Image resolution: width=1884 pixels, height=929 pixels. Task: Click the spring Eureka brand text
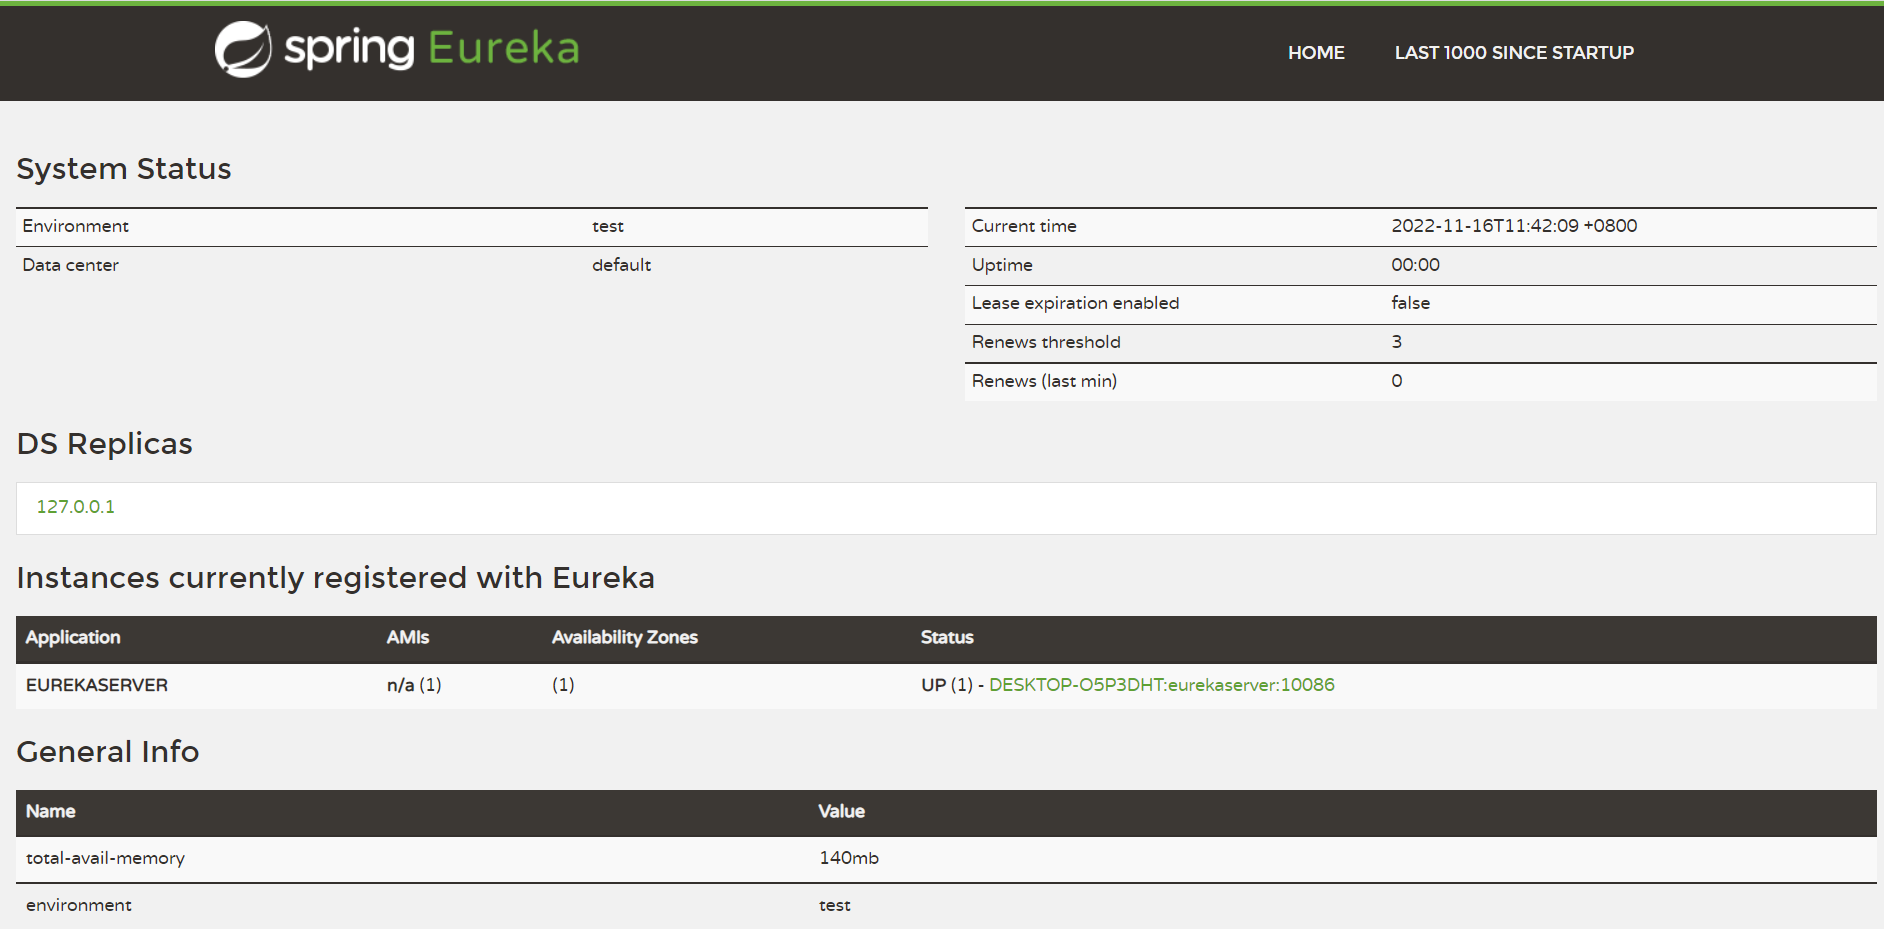(x=432, y=48)
